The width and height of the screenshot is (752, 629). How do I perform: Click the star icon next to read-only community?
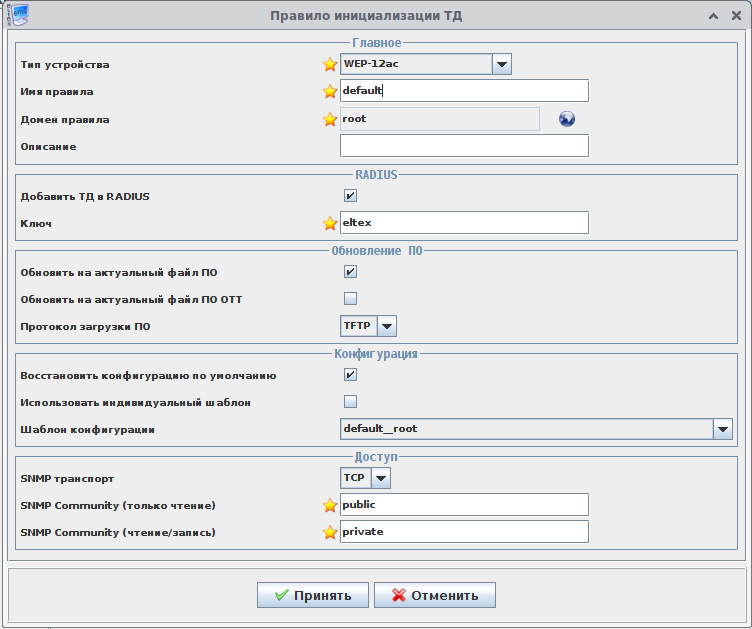click(330, 505)
